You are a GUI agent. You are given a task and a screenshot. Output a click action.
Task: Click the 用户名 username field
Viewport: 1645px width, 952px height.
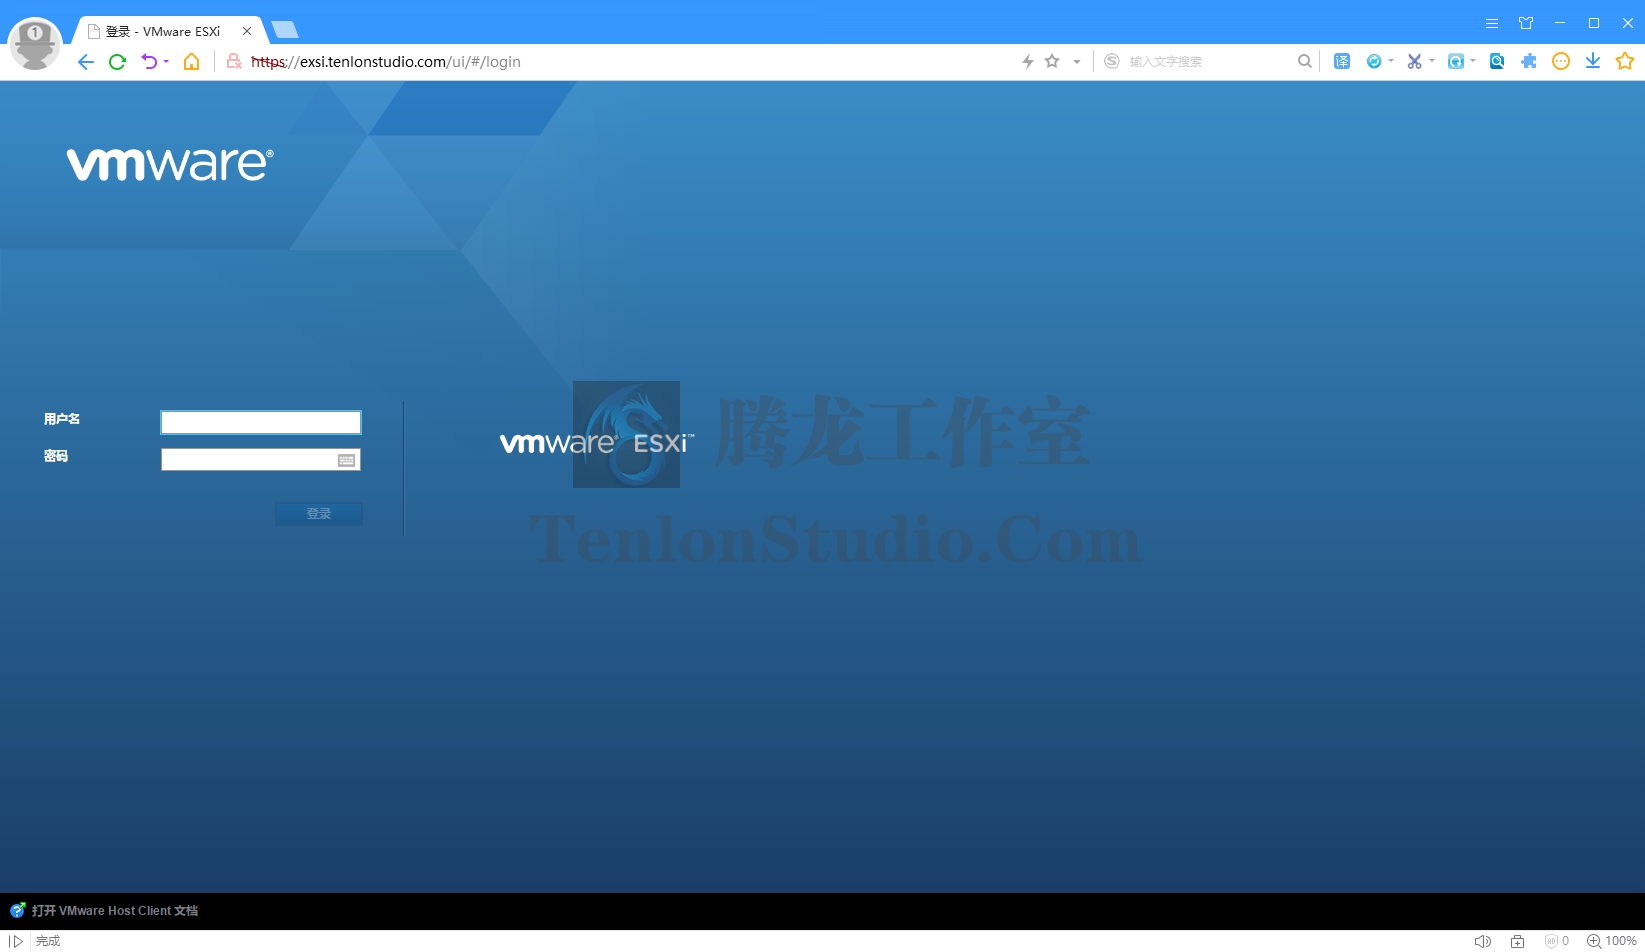point(261,422)
